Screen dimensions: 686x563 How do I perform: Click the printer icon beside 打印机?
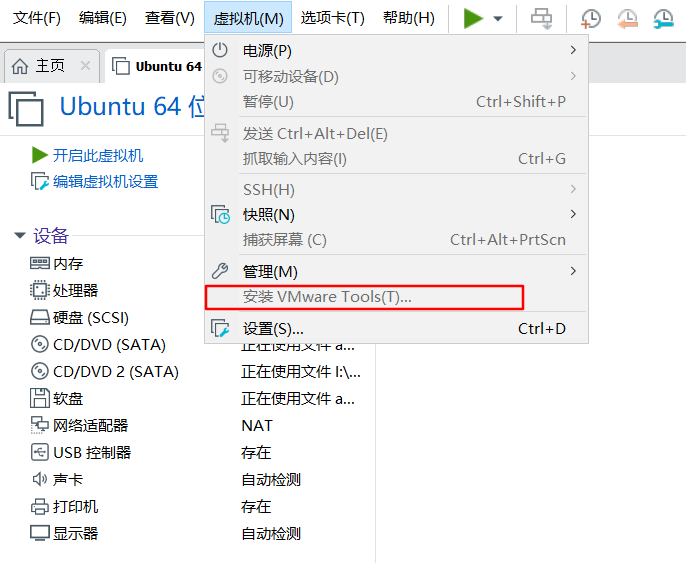tap(40, 507)
